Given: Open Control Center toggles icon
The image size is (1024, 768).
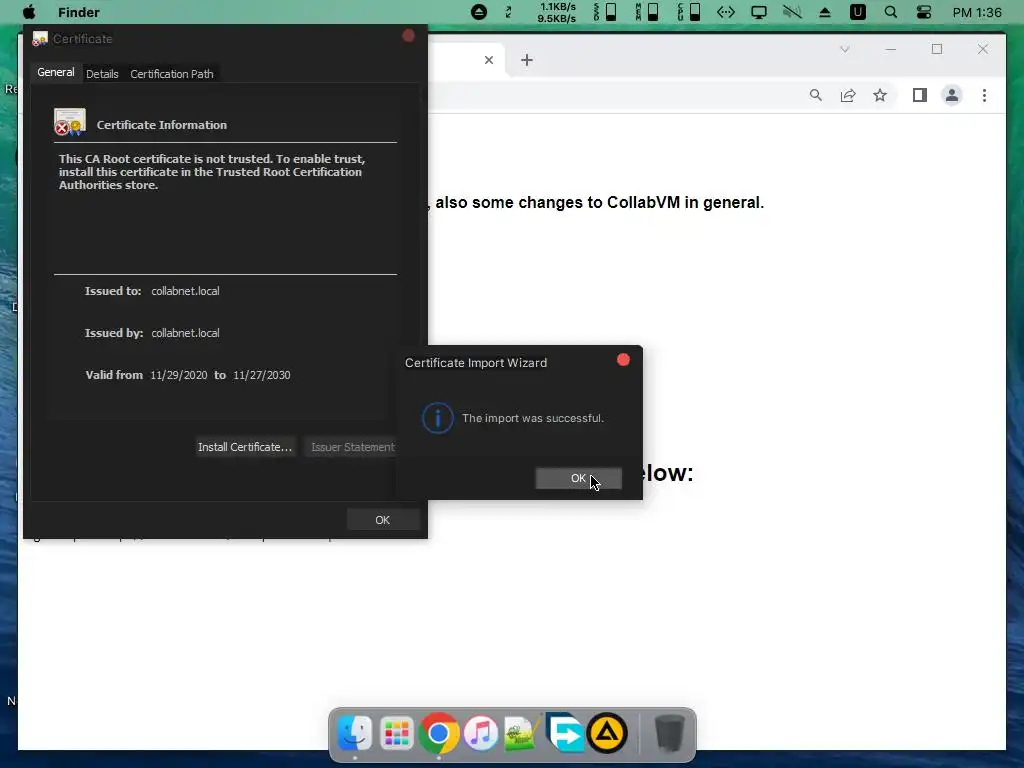Looking at the screenshot, I should (x=923, y=12).
